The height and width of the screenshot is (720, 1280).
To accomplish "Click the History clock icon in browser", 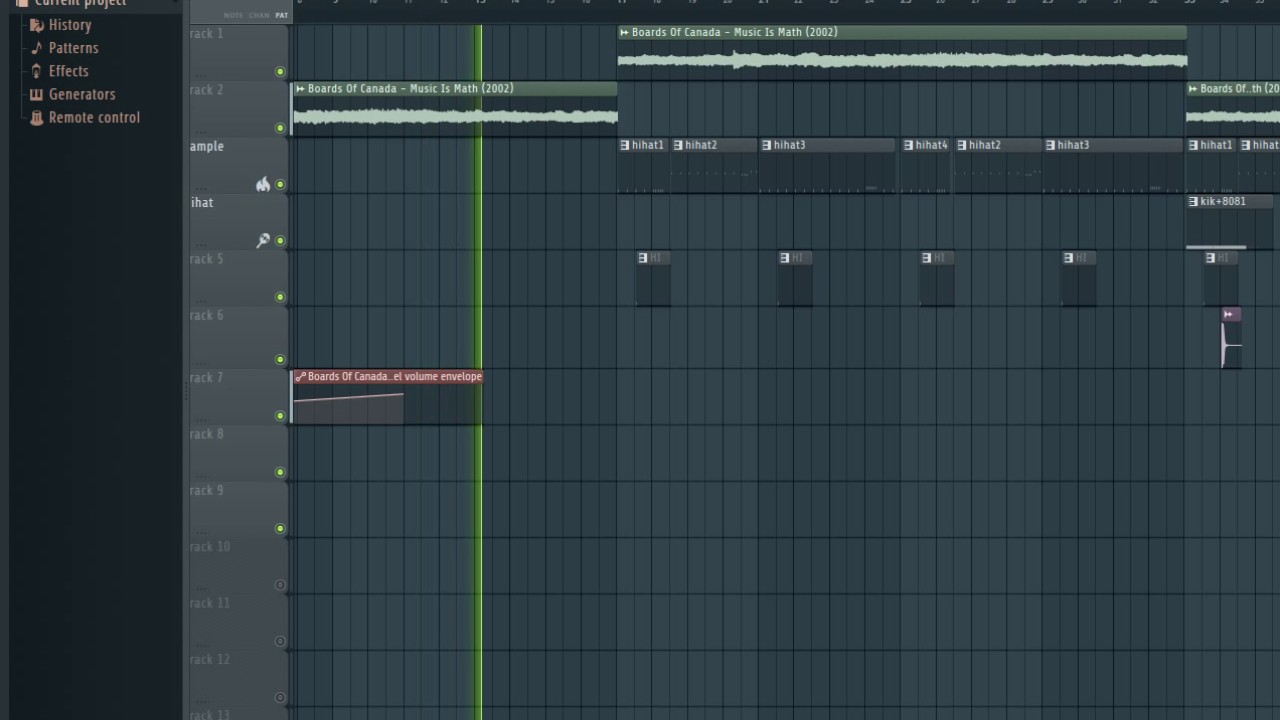I will (37, 25).
